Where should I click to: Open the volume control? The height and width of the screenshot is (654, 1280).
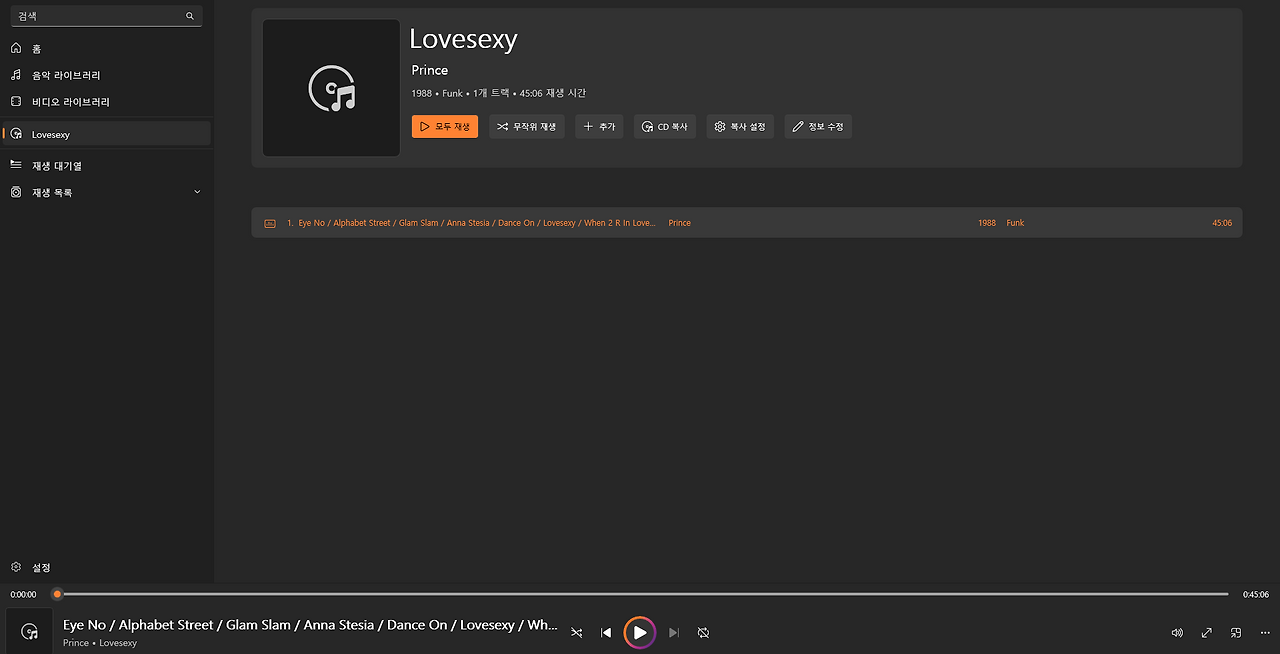[1177, 633]
